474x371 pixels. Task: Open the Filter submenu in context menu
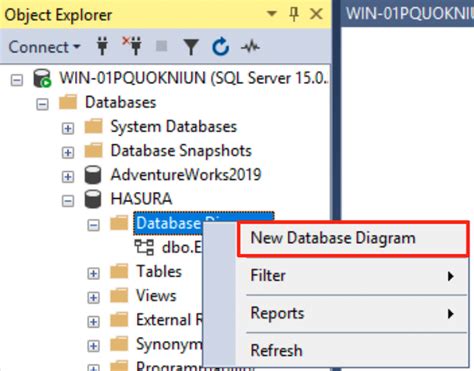352,276
